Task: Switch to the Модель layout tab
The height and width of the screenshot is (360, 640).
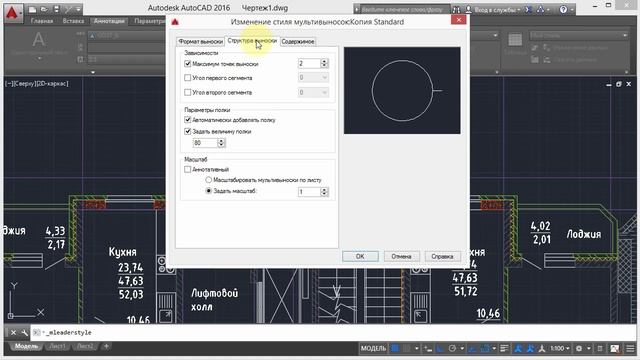Action: click(26, 347)
